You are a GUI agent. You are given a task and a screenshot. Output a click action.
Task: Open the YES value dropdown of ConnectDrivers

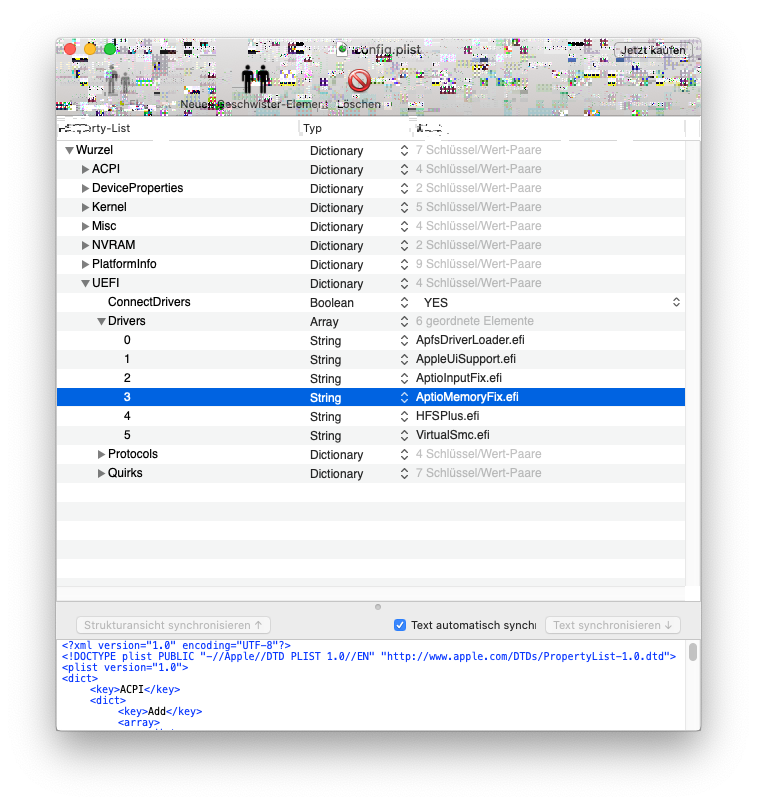(x=676, y=302)
